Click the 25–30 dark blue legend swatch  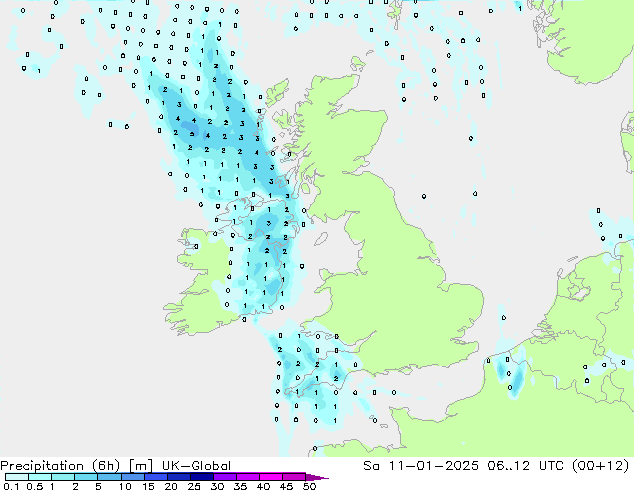click(x=202, y=477)
